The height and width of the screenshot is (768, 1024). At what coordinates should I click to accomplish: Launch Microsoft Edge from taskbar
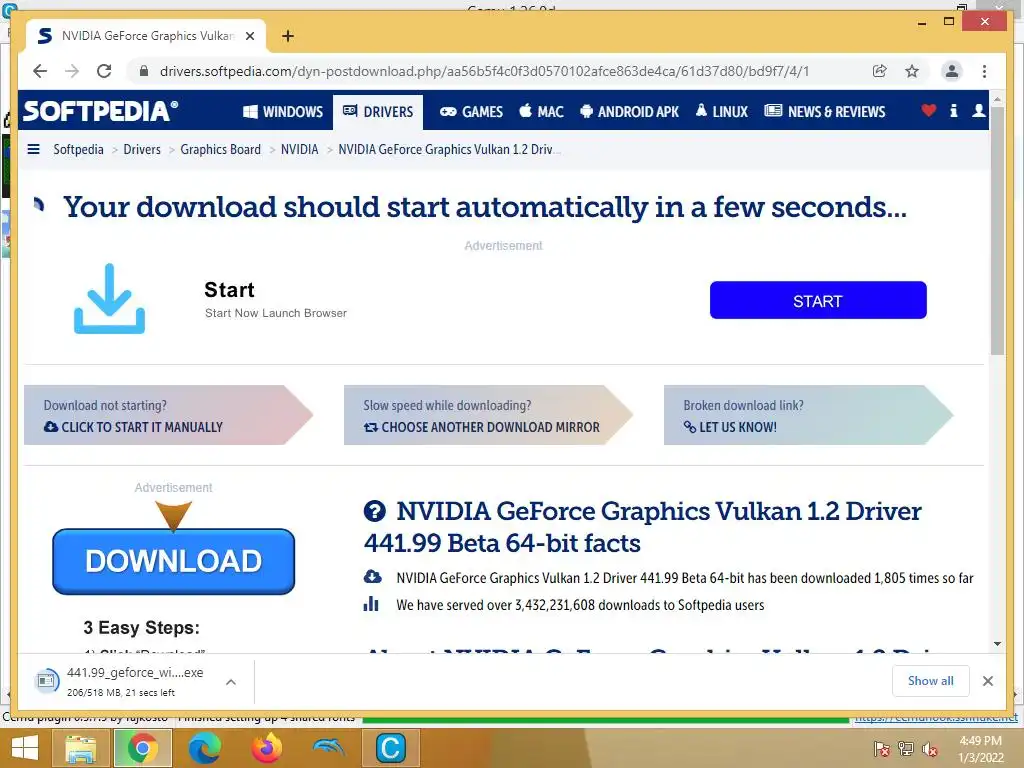coord(204,748)
